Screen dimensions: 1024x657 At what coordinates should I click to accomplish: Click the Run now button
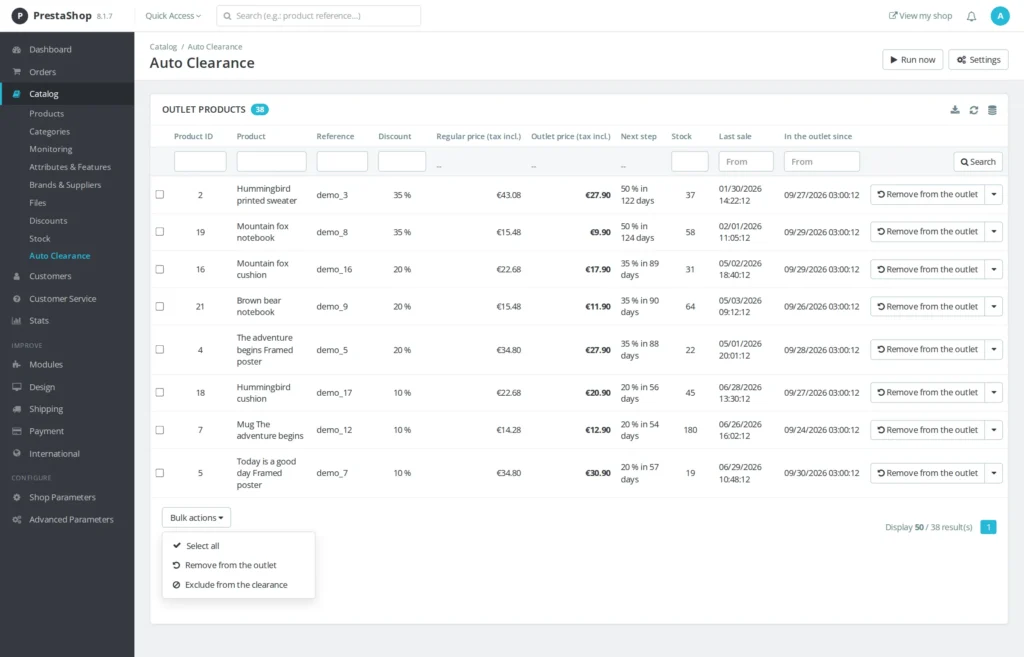[912, 59]
